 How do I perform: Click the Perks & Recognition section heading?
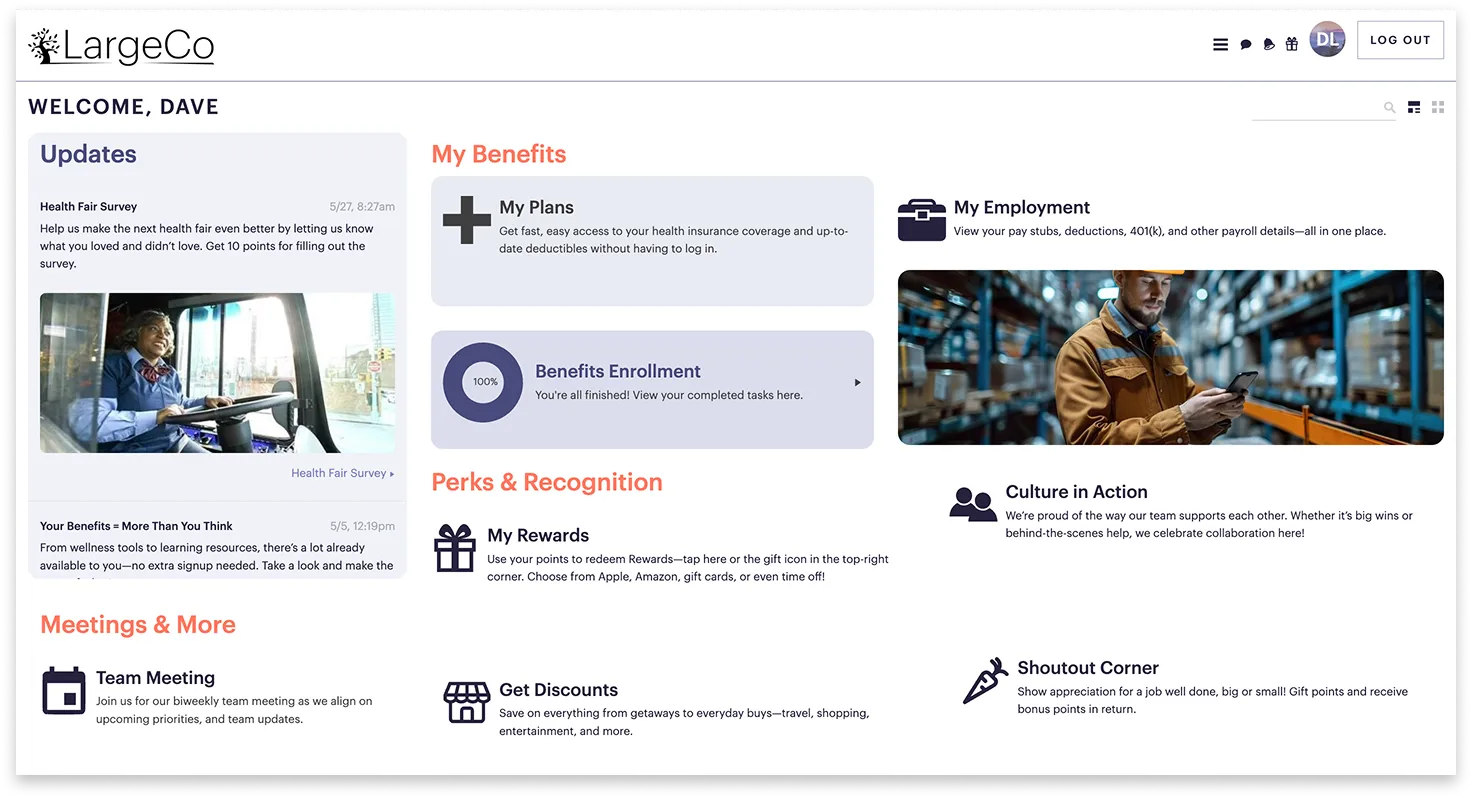coord(547,482)
